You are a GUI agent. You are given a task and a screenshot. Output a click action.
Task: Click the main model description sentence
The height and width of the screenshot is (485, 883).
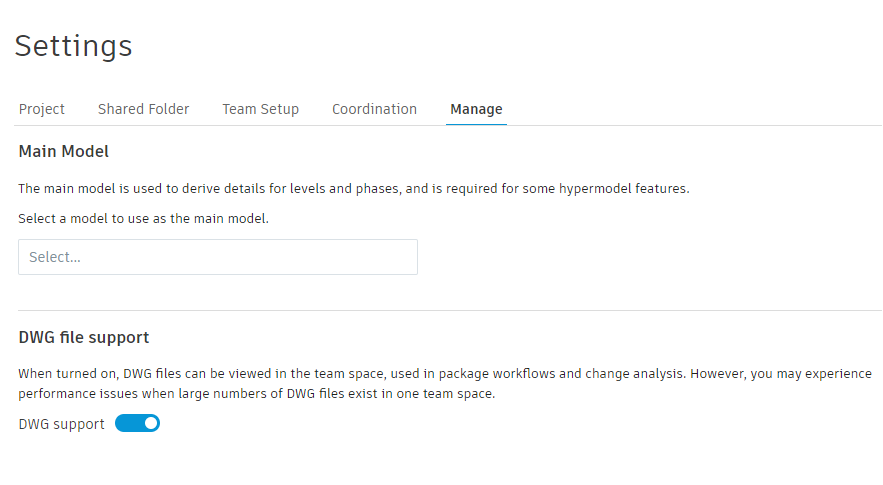click(354, 188)
